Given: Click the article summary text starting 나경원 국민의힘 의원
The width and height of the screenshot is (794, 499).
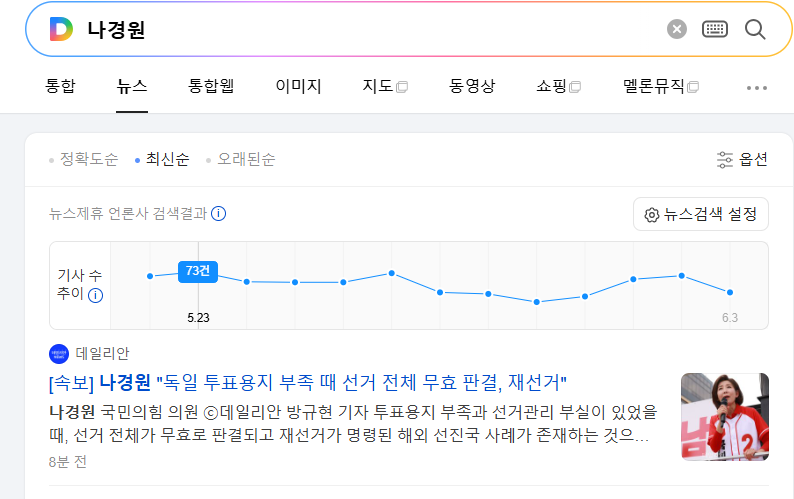Looking at the screenshot, I should pyautogui.click(x=353, y=423).
